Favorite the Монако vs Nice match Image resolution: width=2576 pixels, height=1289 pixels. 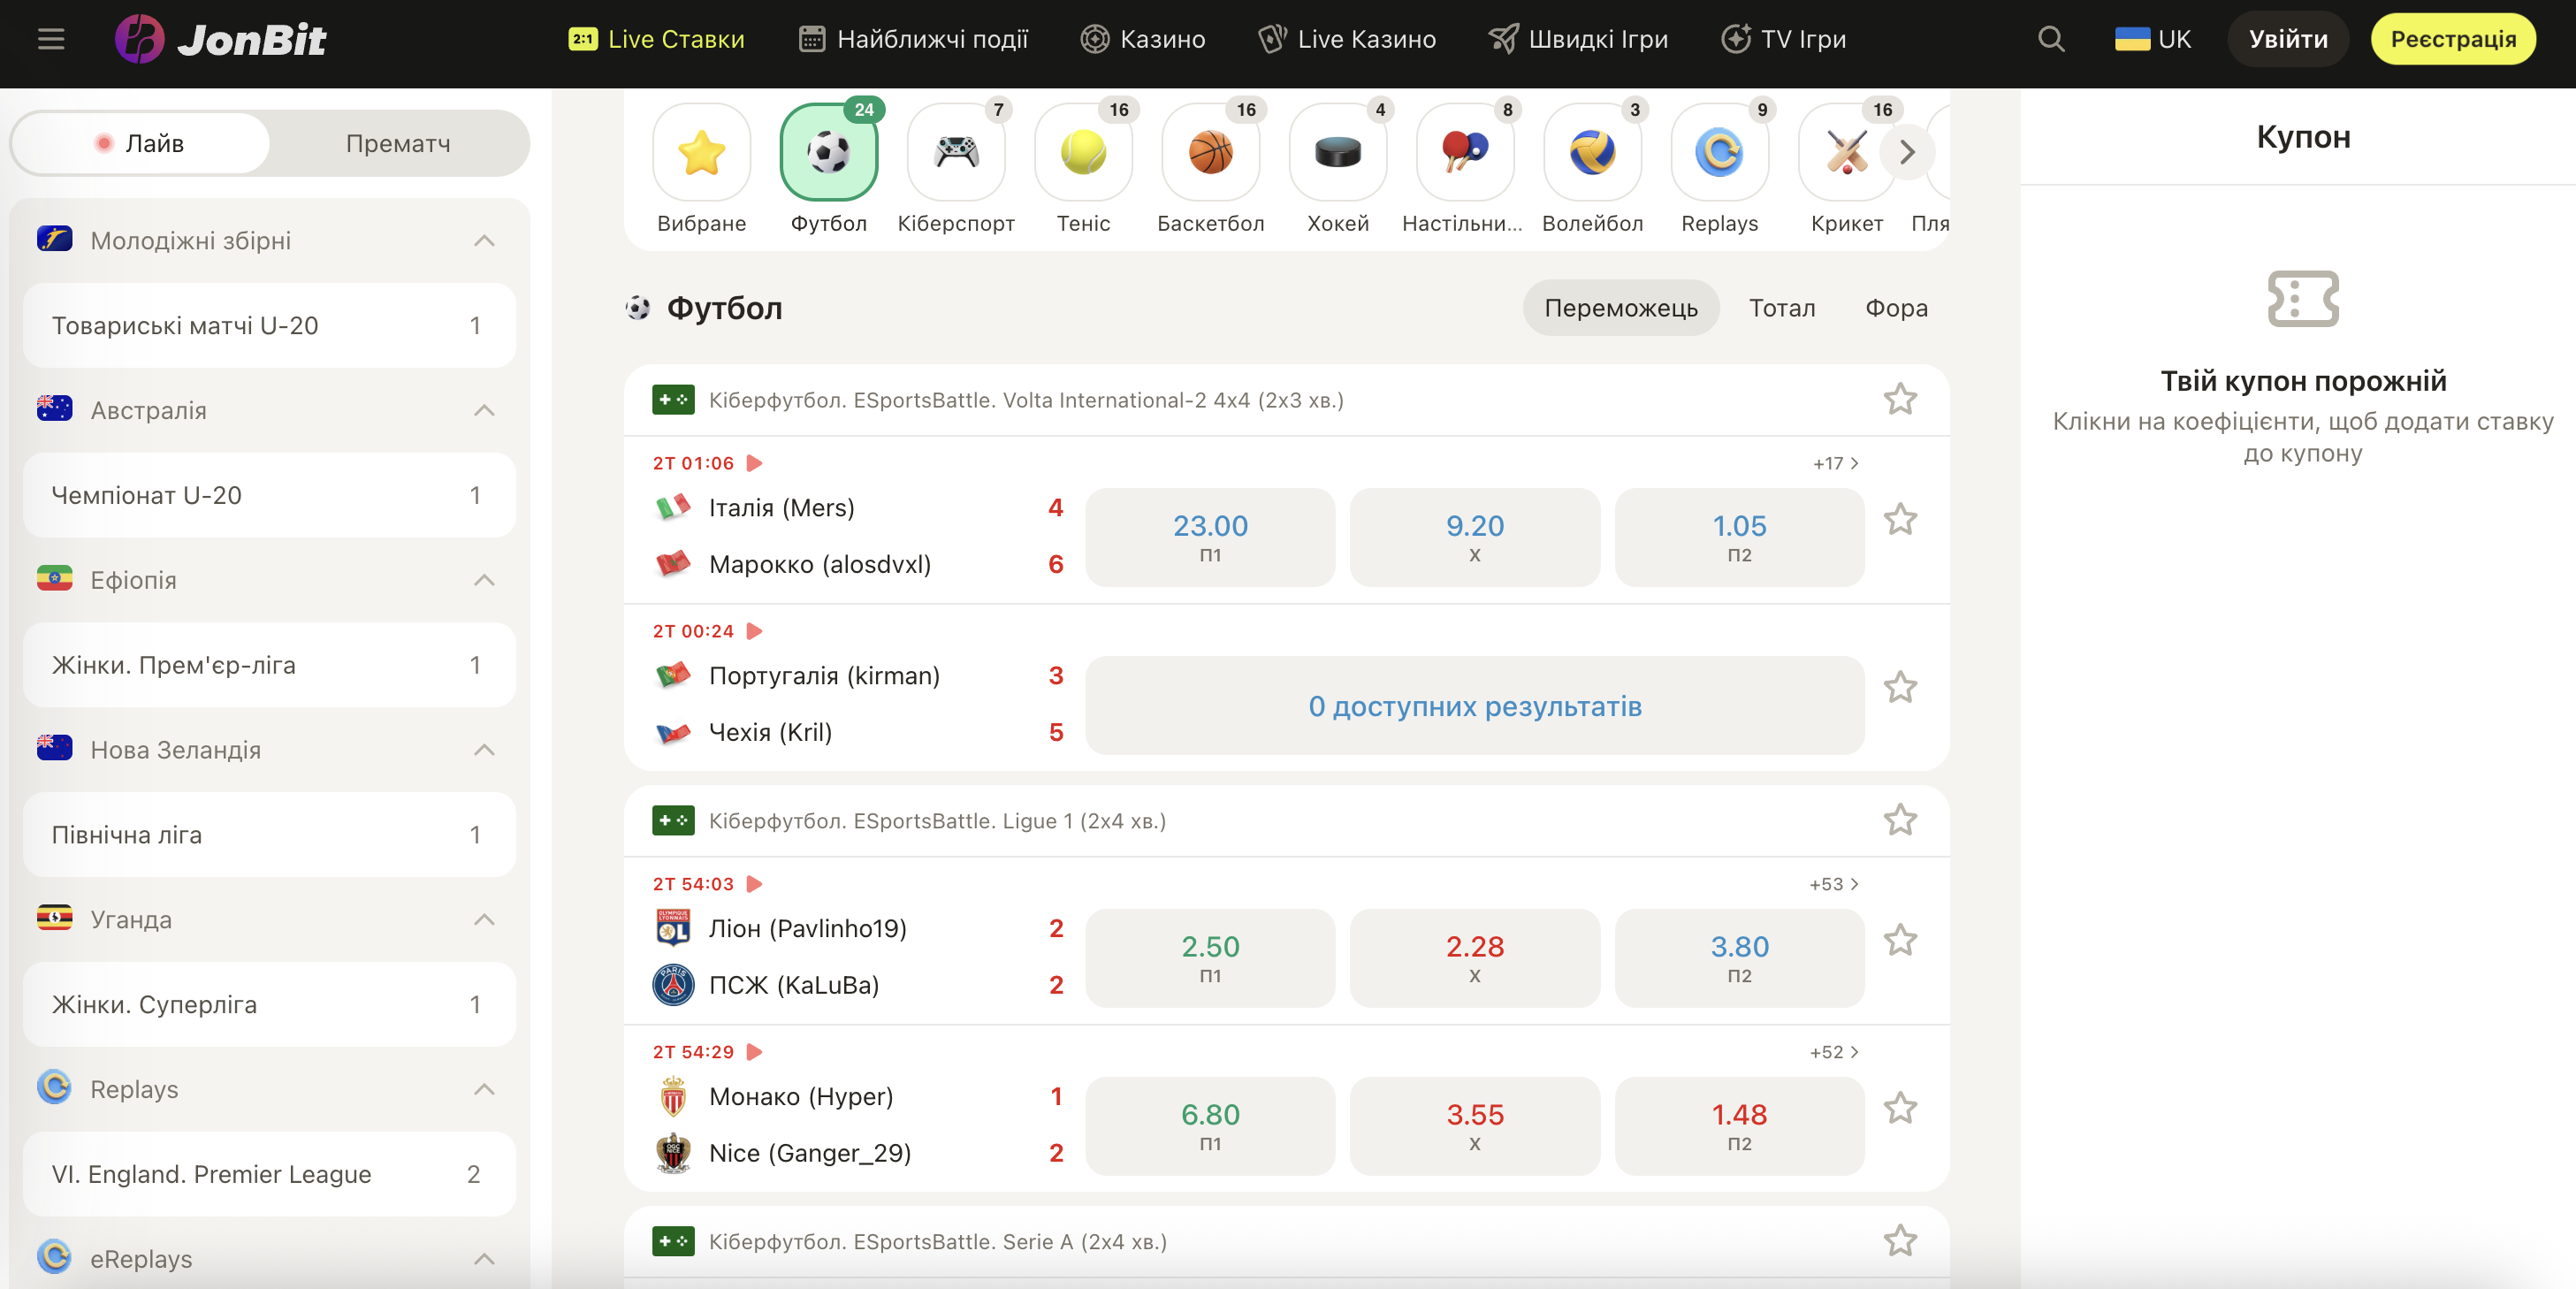[1899, 1109]
